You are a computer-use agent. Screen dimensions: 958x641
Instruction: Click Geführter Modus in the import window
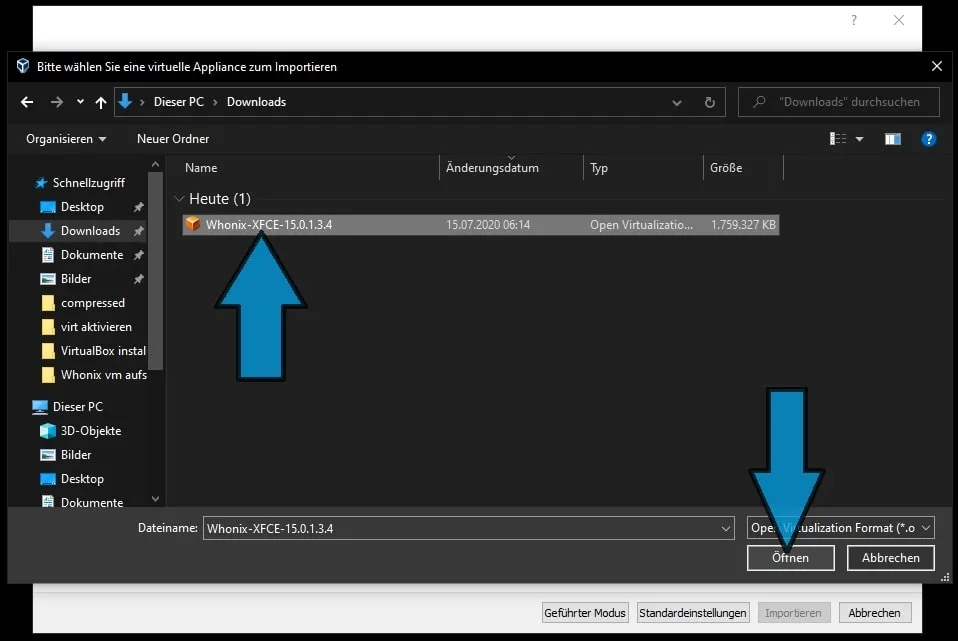pyautogui.click(x=584, y=613)
